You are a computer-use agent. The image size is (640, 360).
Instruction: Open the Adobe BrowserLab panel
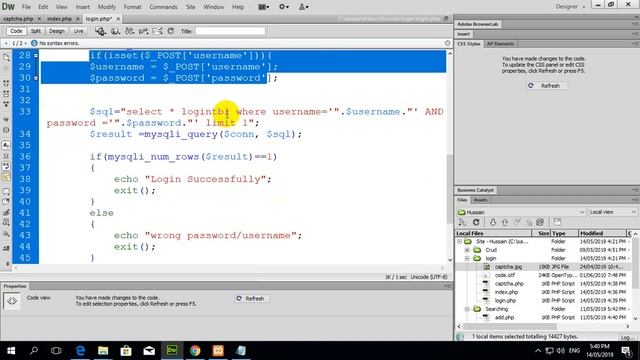478,24
